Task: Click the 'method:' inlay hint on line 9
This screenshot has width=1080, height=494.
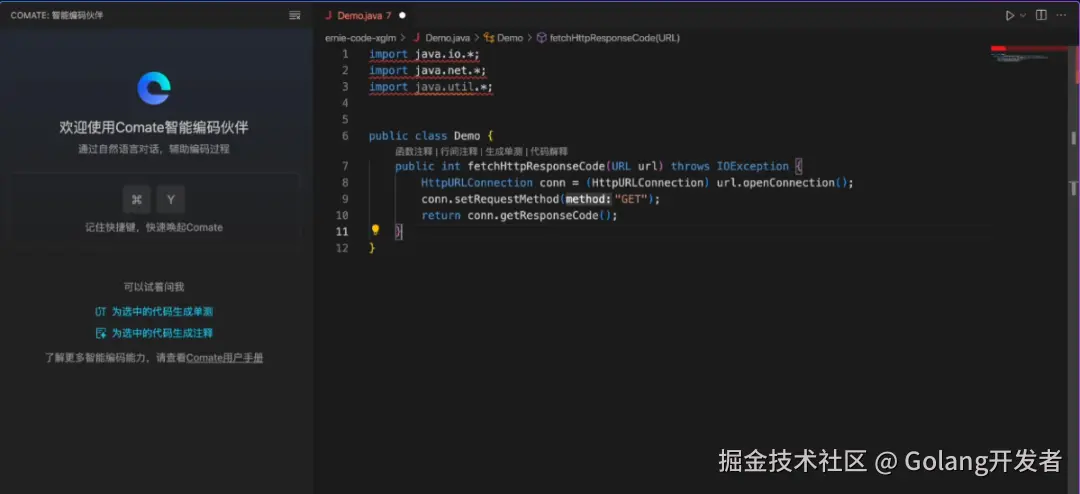Action: [588, 199]
